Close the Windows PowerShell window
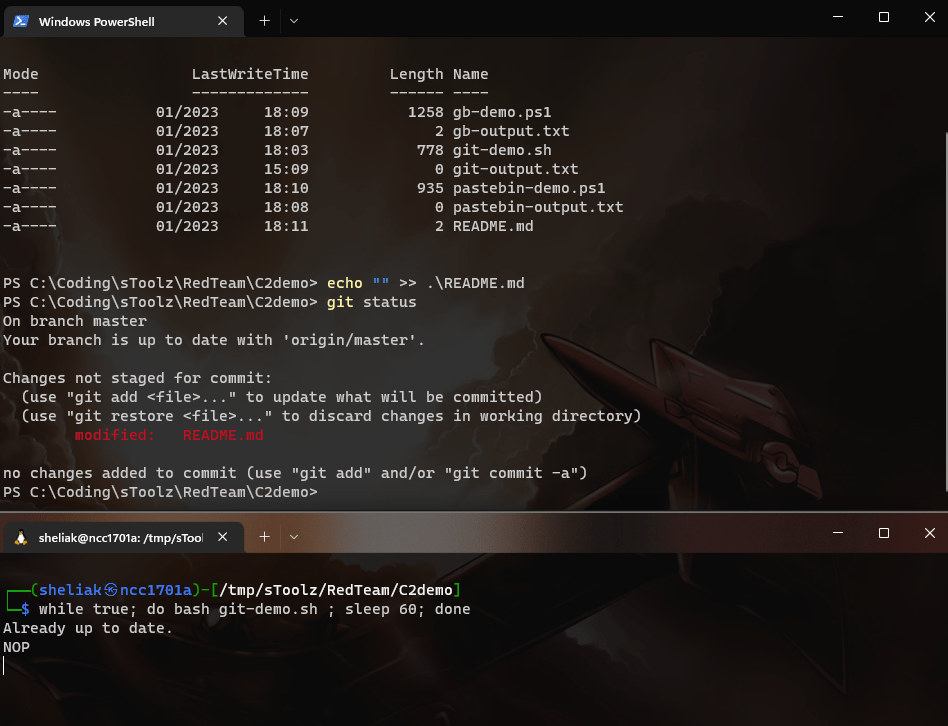Viewport: 948px width, 726px height. coord(929,17)
